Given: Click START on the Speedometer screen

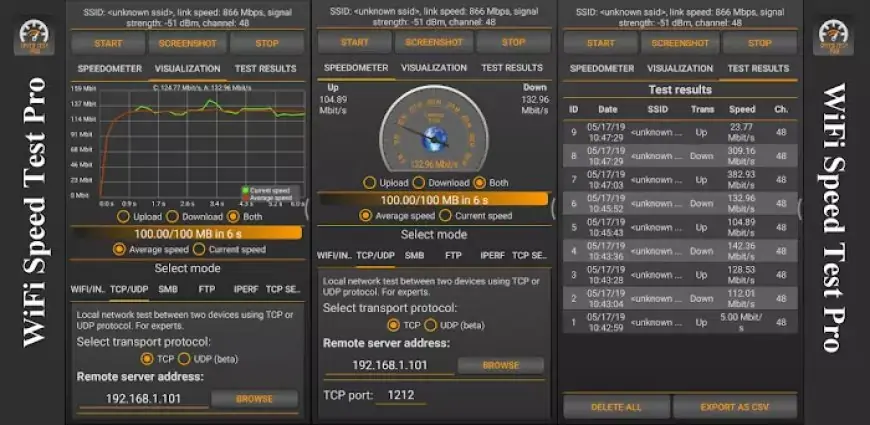Looking at the screenshot, I should tap(354, 42).
